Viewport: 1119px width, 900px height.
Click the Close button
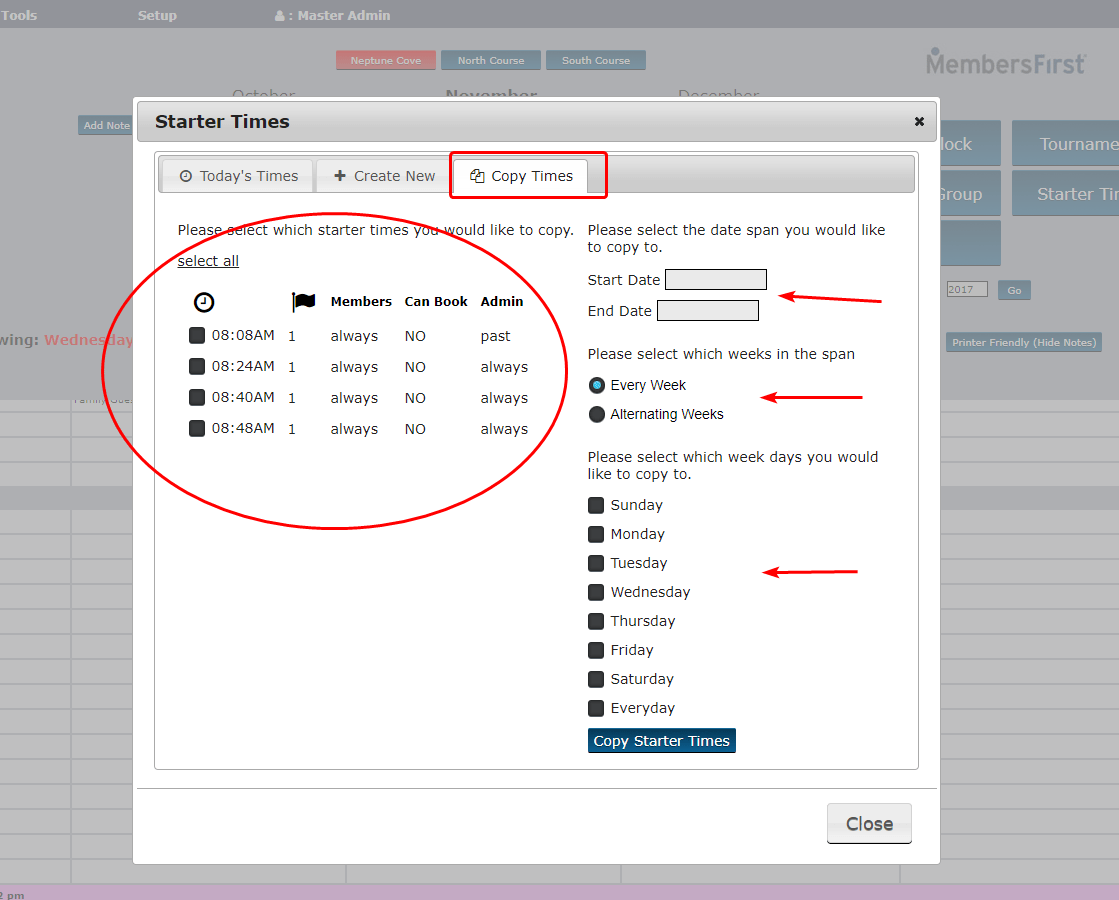point(868,823)
